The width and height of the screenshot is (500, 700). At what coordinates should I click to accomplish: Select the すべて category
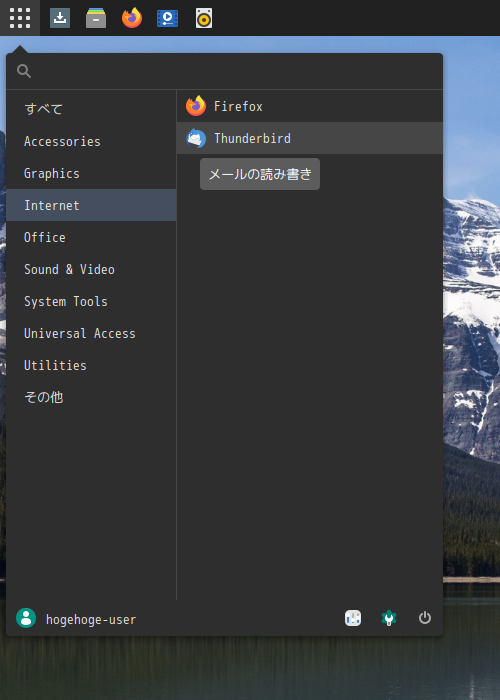(91, 109)
